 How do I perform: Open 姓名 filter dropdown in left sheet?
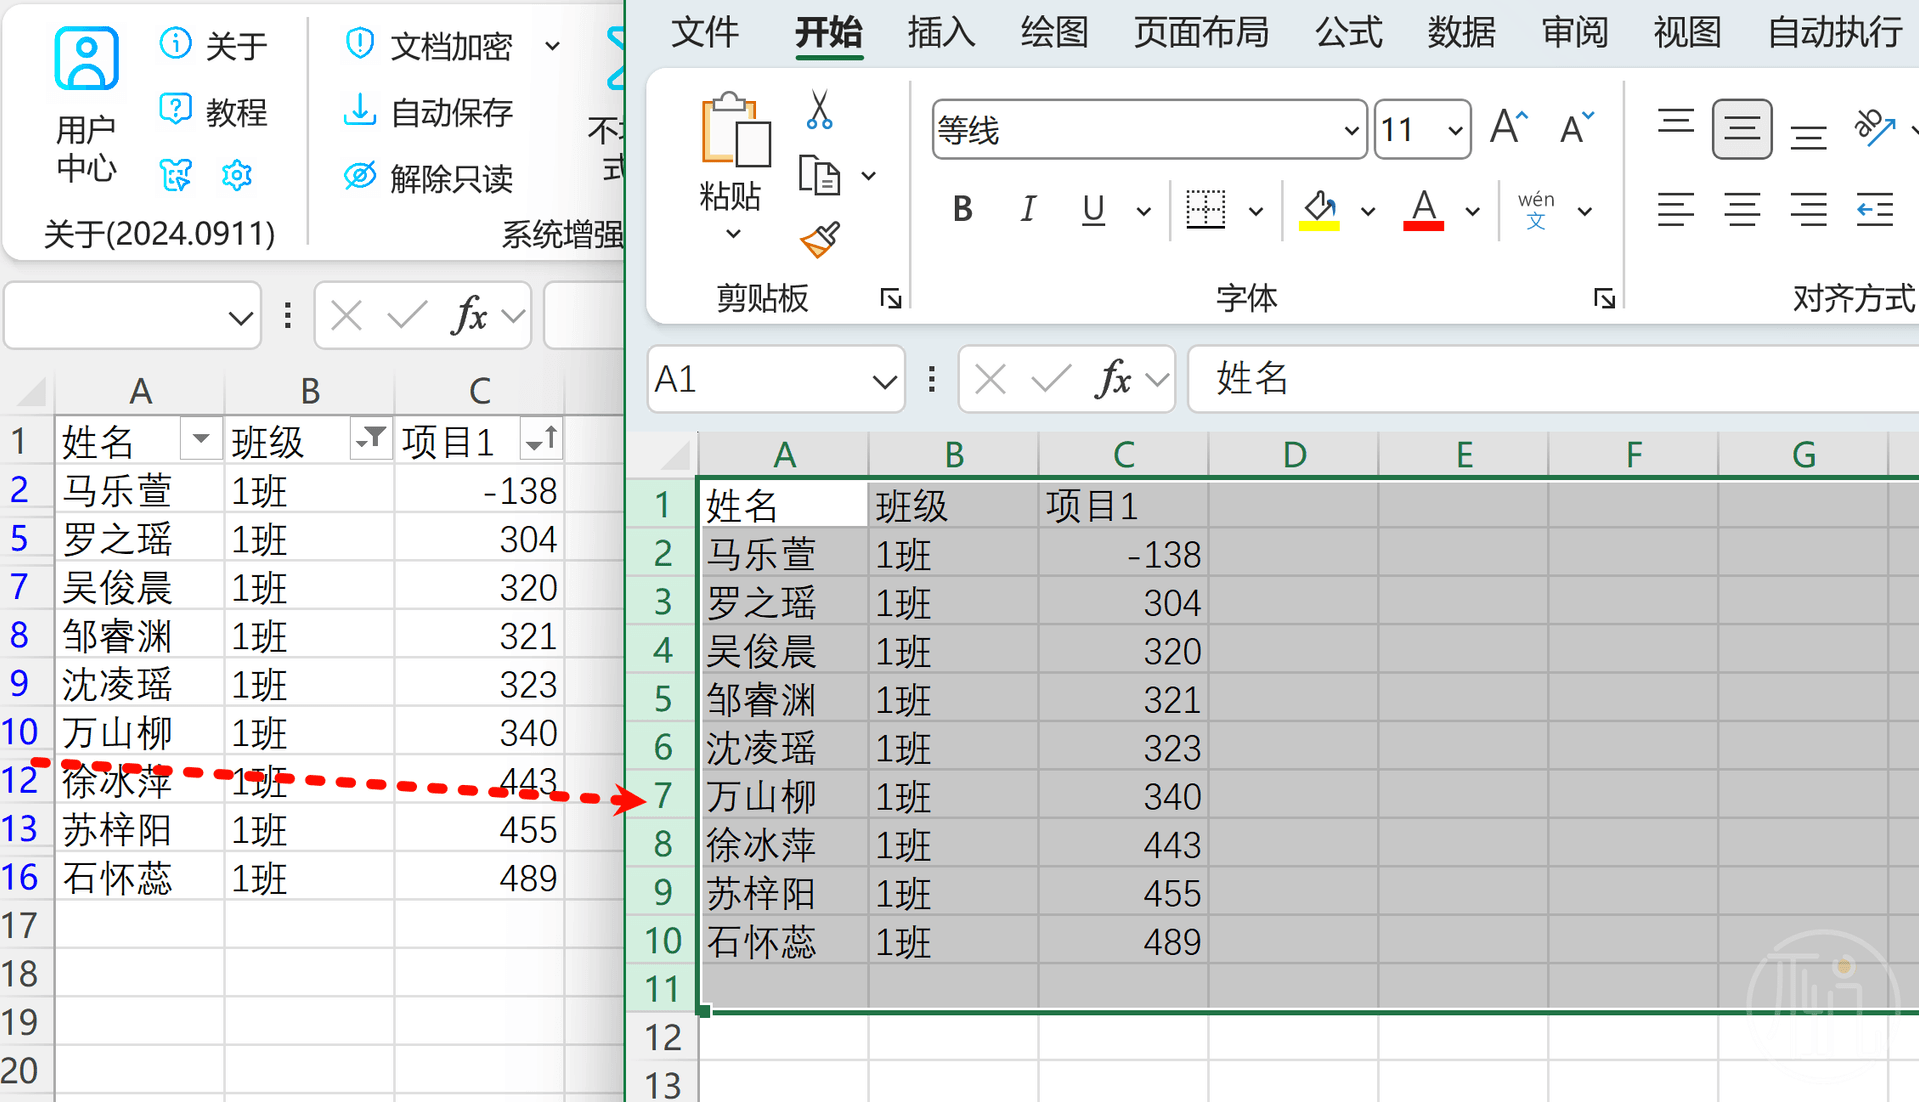200,439
